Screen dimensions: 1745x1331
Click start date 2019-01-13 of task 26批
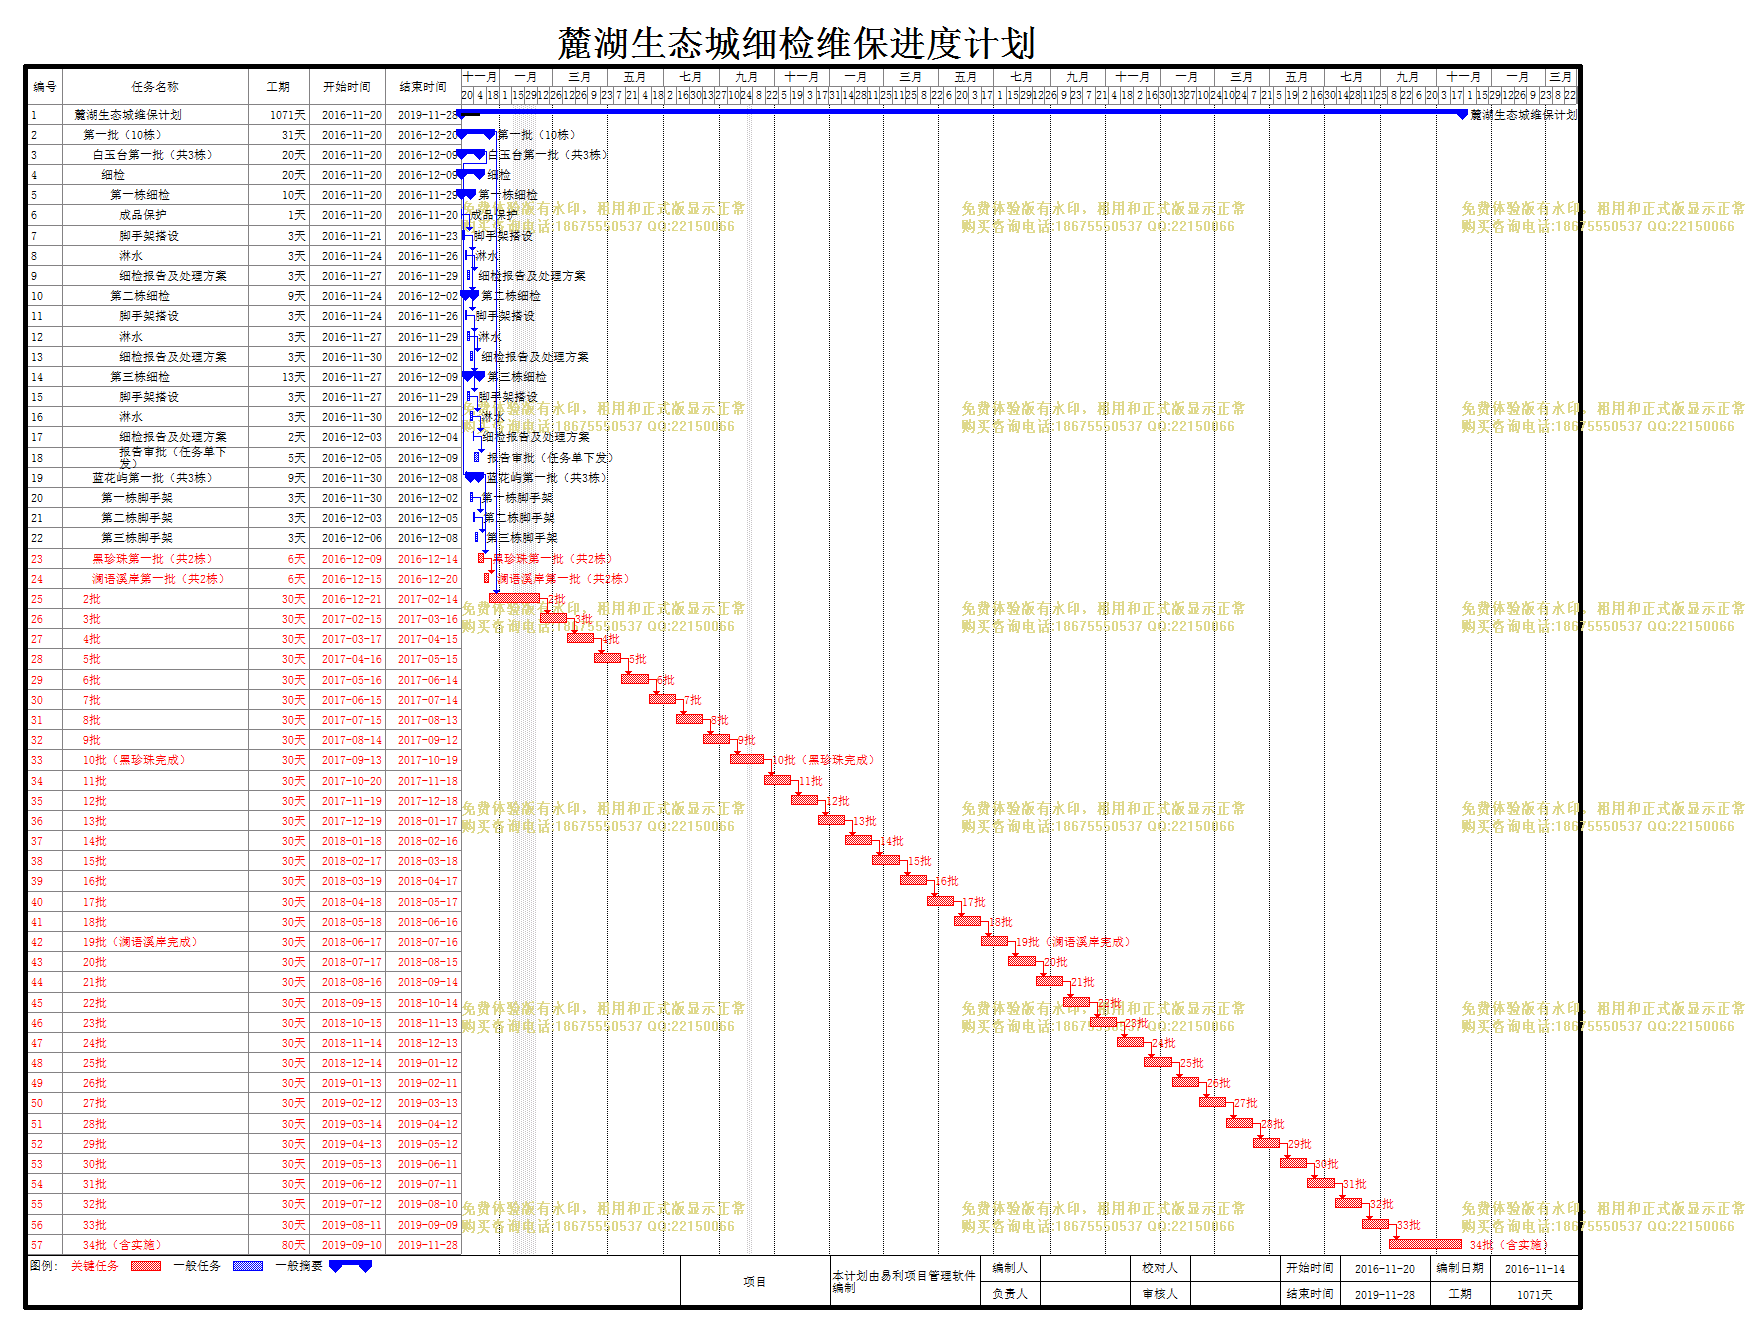pyautogui.click(x=351, y=1083)
